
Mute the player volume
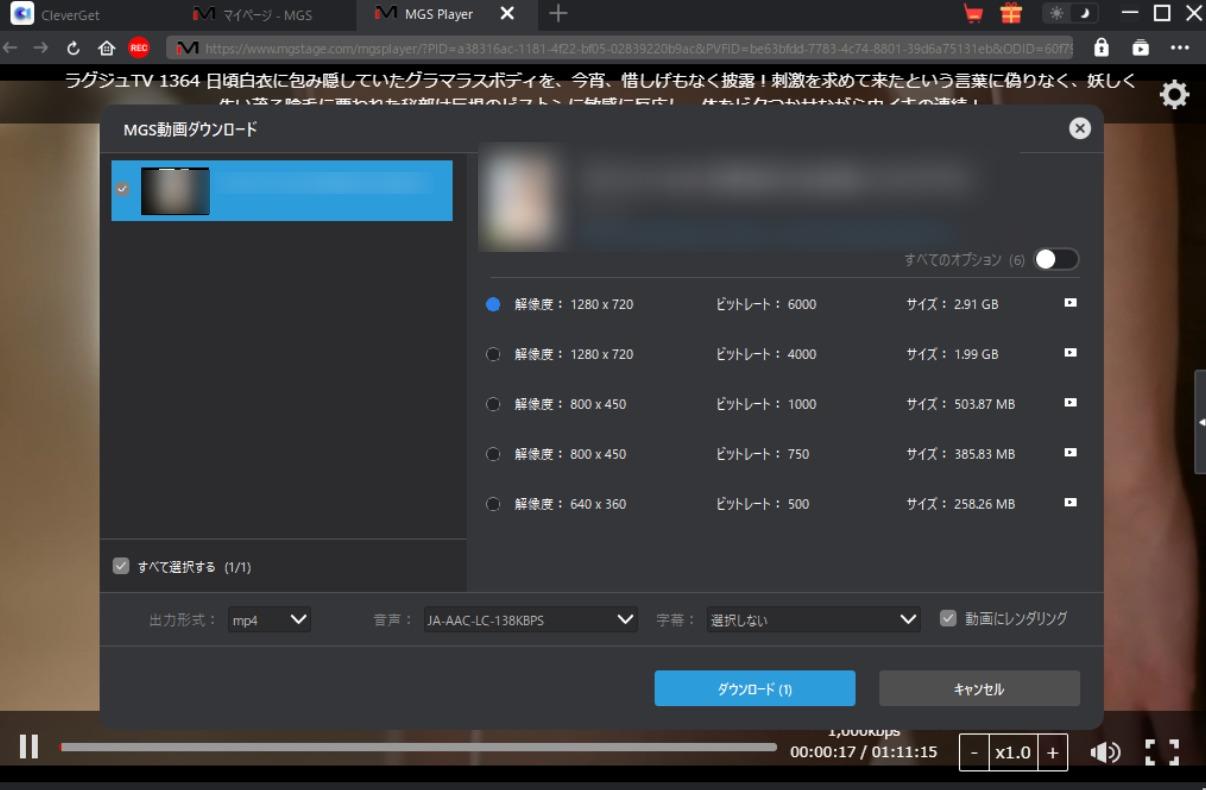1105,753
